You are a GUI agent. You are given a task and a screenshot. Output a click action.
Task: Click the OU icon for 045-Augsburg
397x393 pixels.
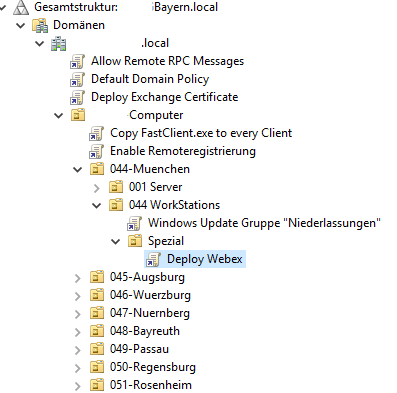97,277
